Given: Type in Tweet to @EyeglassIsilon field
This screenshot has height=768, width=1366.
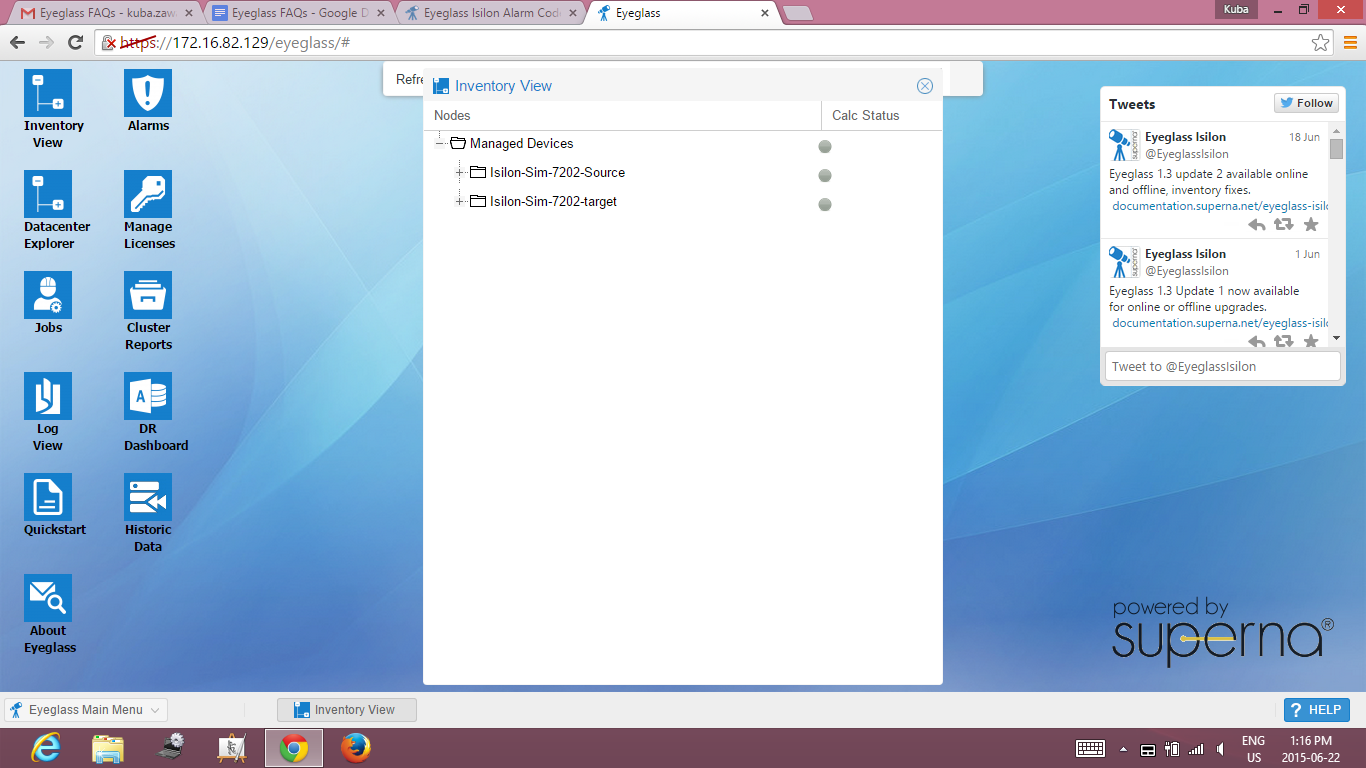Looking at the screenshot, I should click(x=1222, y=366).
